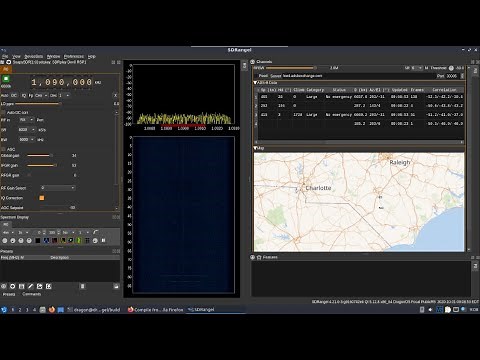Click fourth round spectrum control icon
Screen dimensions: 480x360
pyautogui.click(x=29, y=240)
